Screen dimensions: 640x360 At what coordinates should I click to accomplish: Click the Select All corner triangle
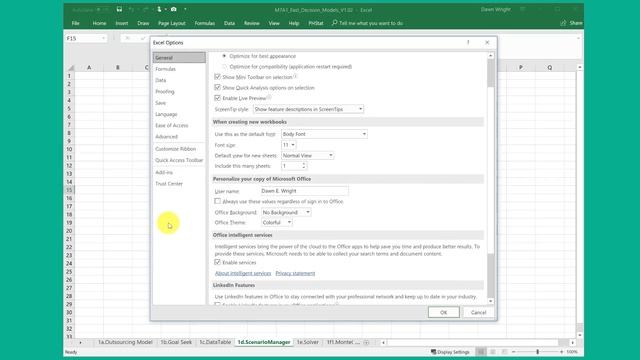pyautogui.click(x=71, y=67)
